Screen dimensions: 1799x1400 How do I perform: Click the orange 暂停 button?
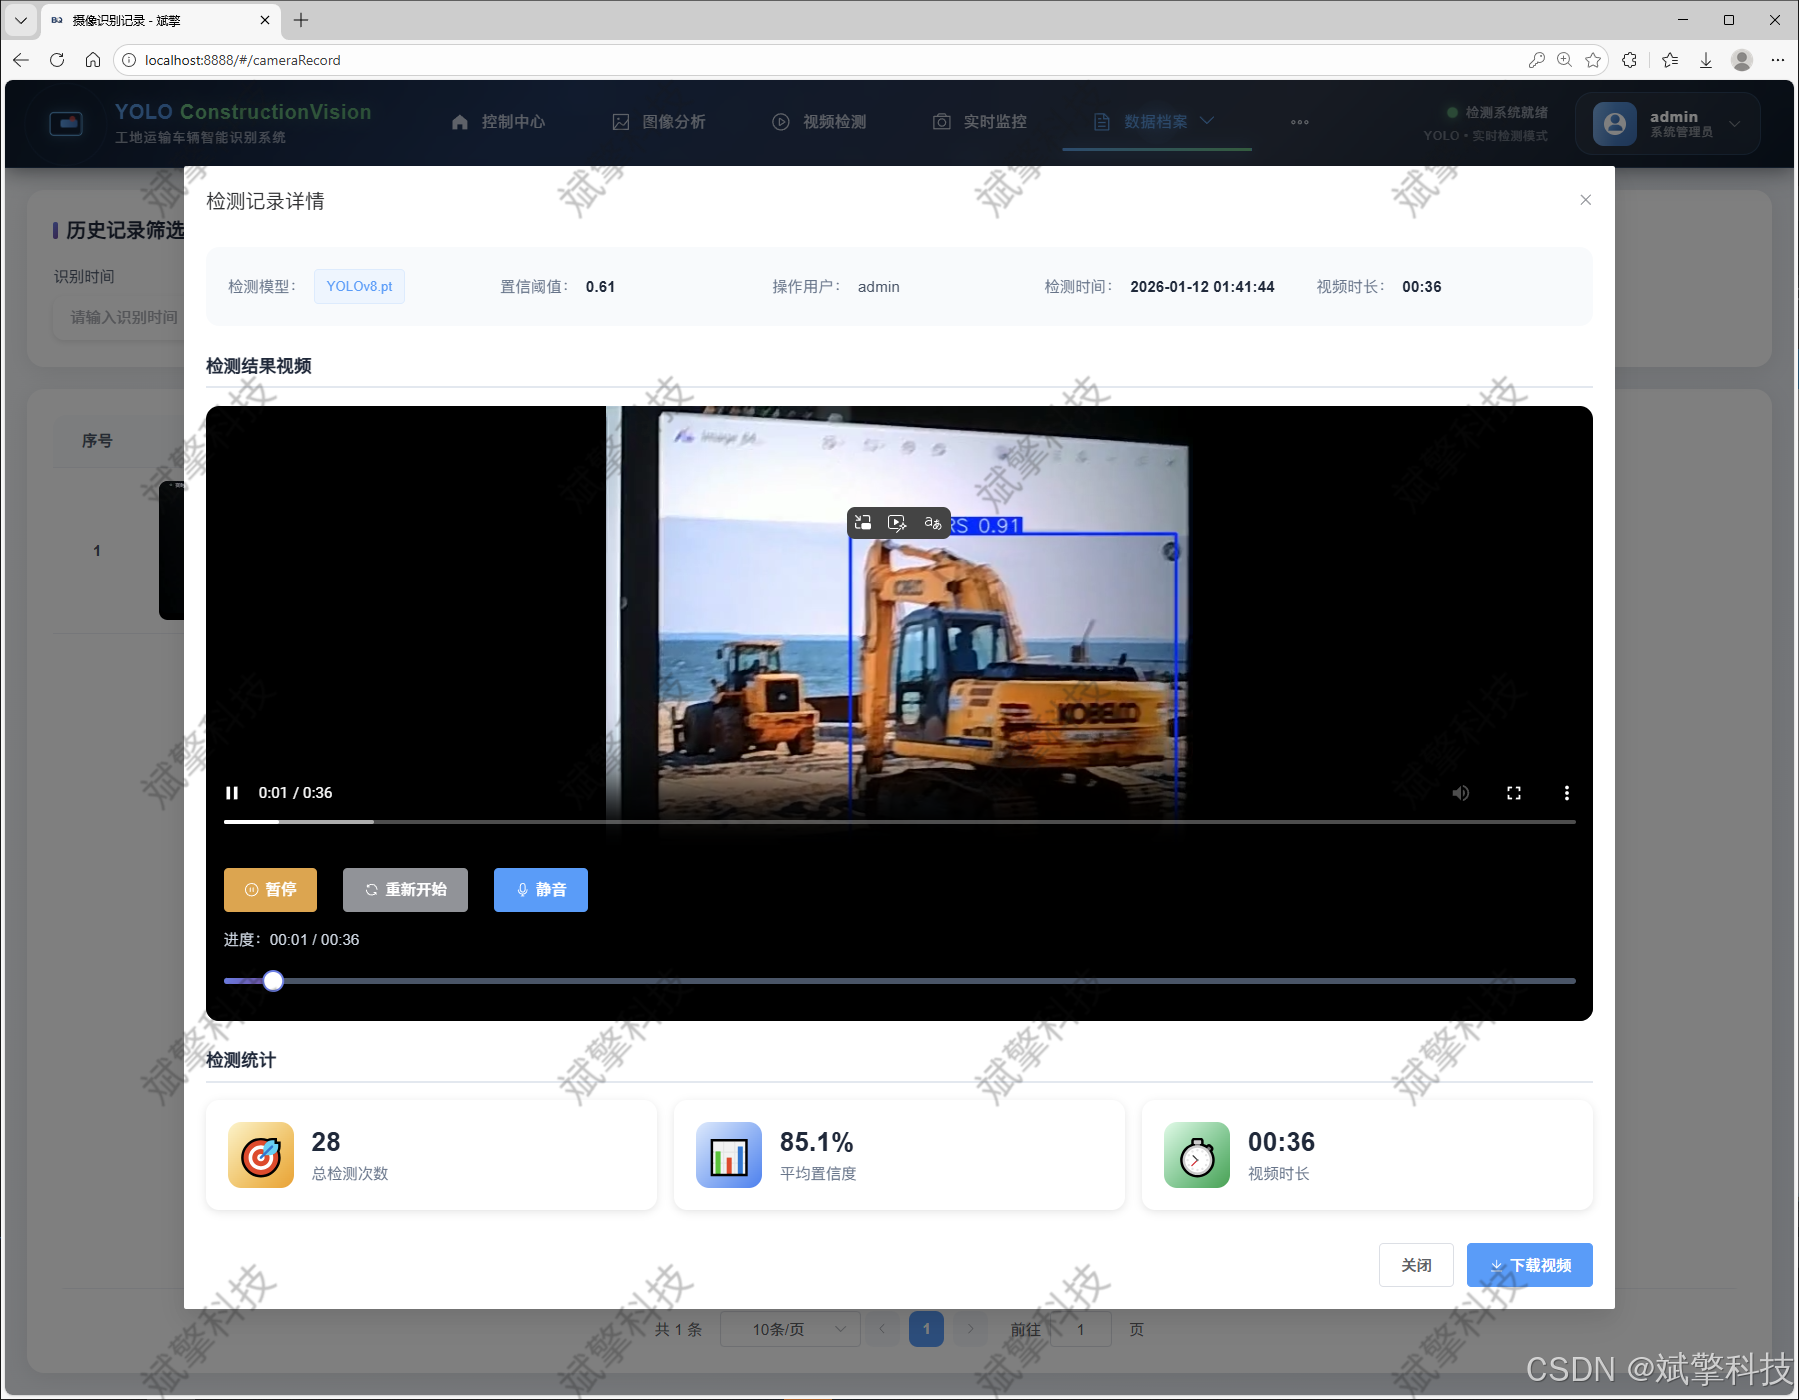[270, 890]
